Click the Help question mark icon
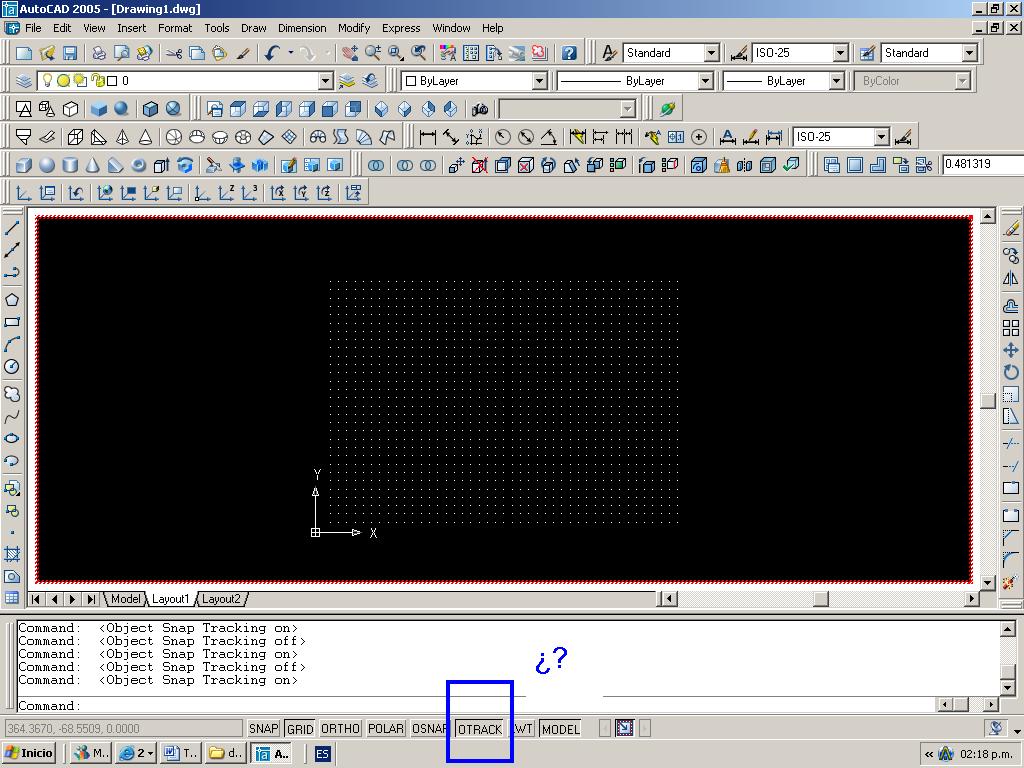Image resolution: width=1024 pixels, height=768 pixels. point(569,53)
